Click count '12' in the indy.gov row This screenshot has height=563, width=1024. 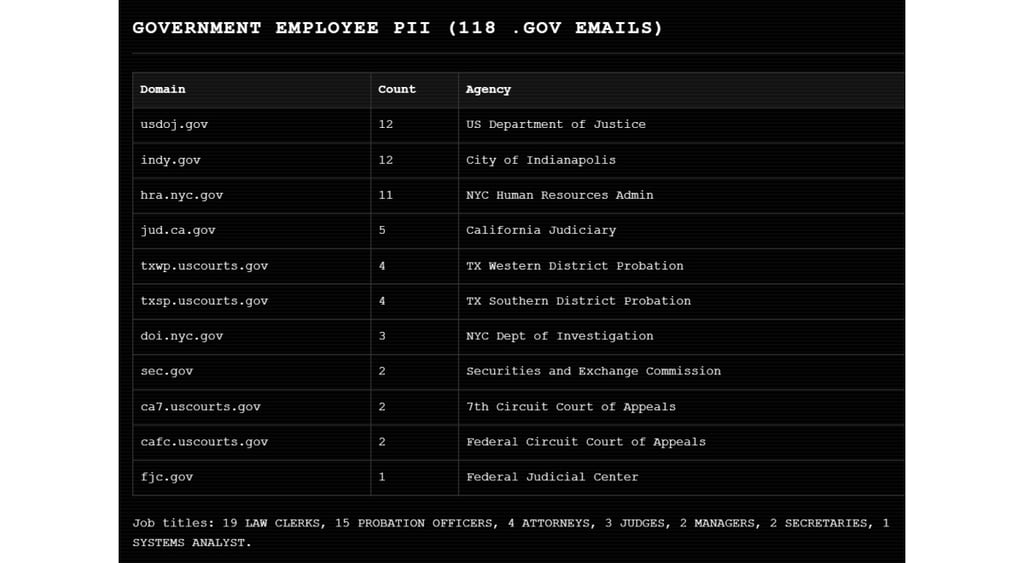(414, 160)
